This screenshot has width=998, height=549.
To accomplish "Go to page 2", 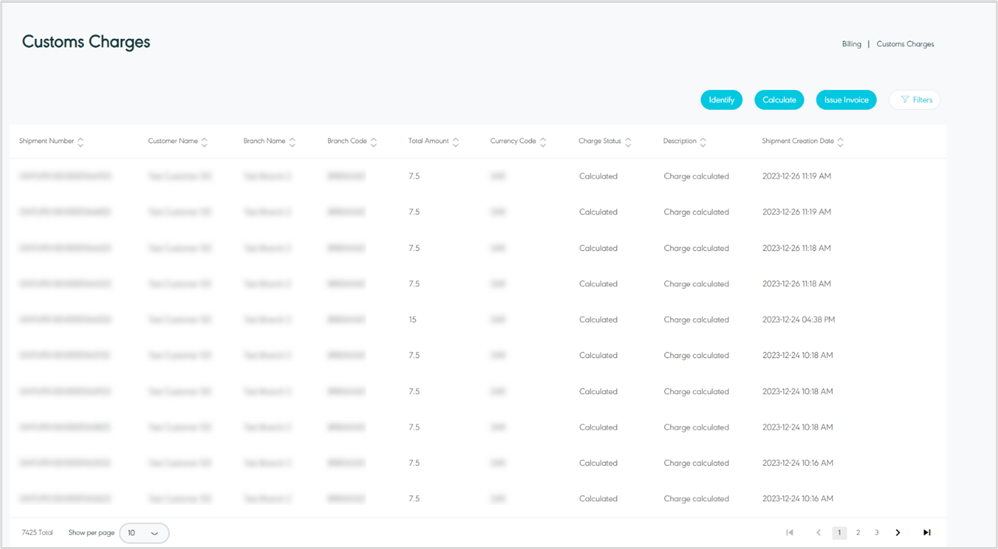I will click(858, 533).
